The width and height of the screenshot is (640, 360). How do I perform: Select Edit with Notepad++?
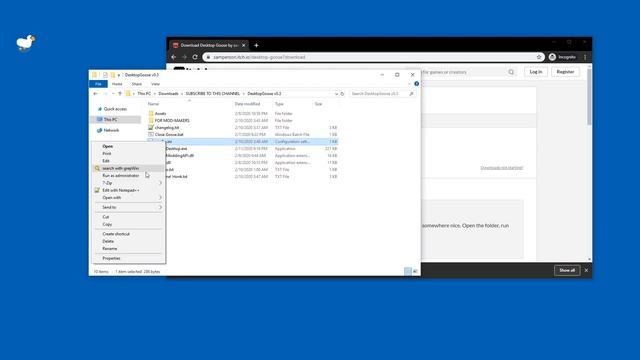tap(121, 190)
